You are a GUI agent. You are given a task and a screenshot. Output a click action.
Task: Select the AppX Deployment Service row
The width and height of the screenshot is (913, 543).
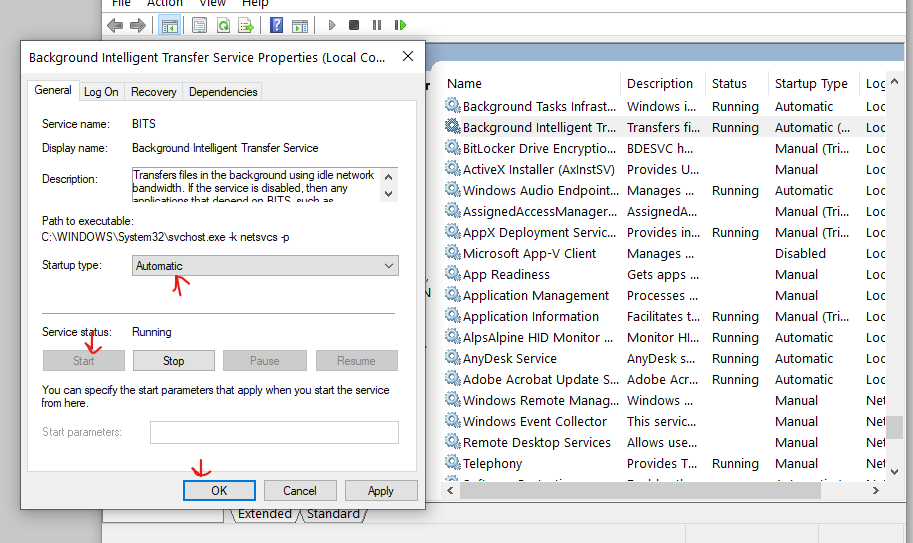point(664,232)
